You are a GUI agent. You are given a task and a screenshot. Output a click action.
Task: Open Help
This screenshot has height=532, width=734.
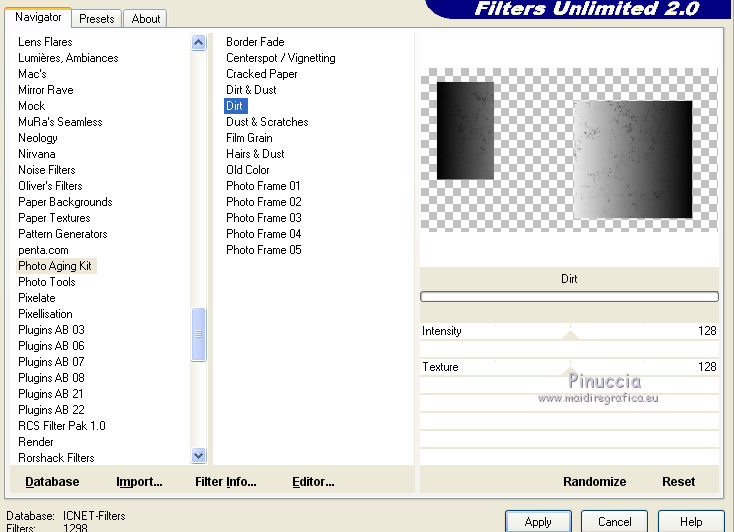pos(691,522)
